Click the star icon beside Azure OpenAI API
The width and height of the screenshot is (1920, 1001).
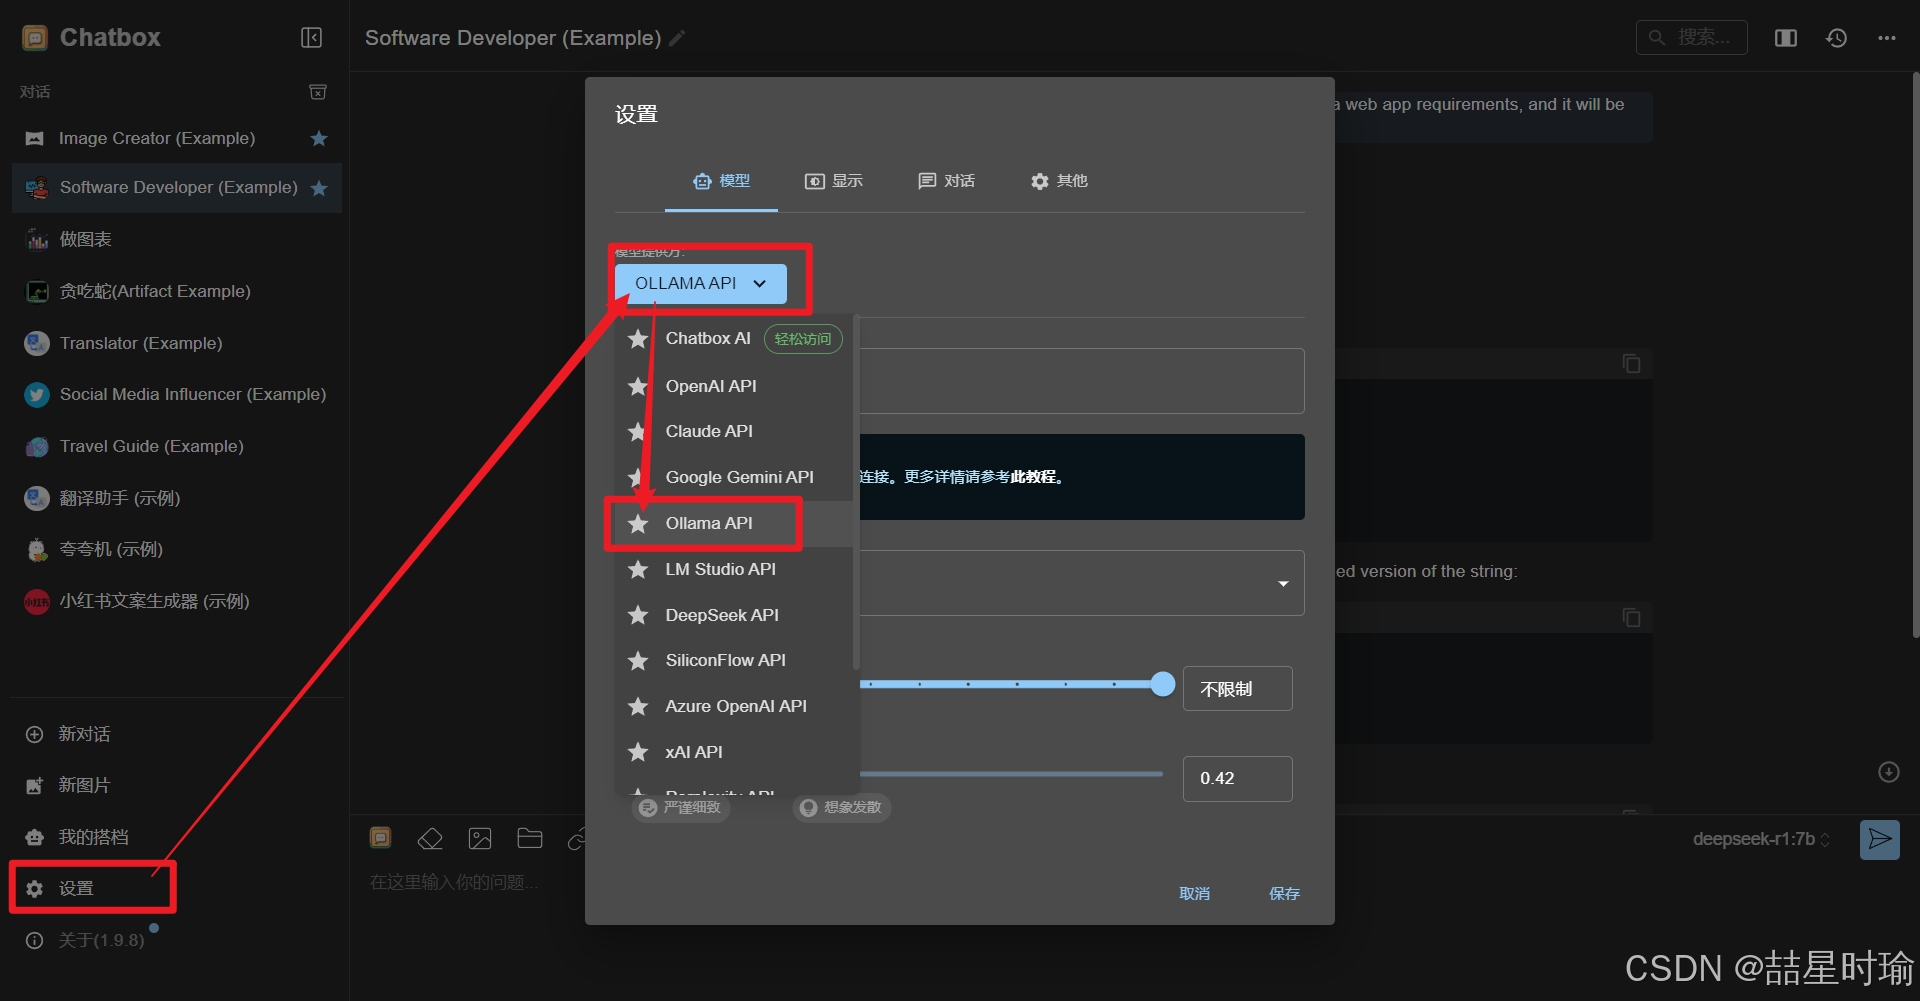[638, 706]
